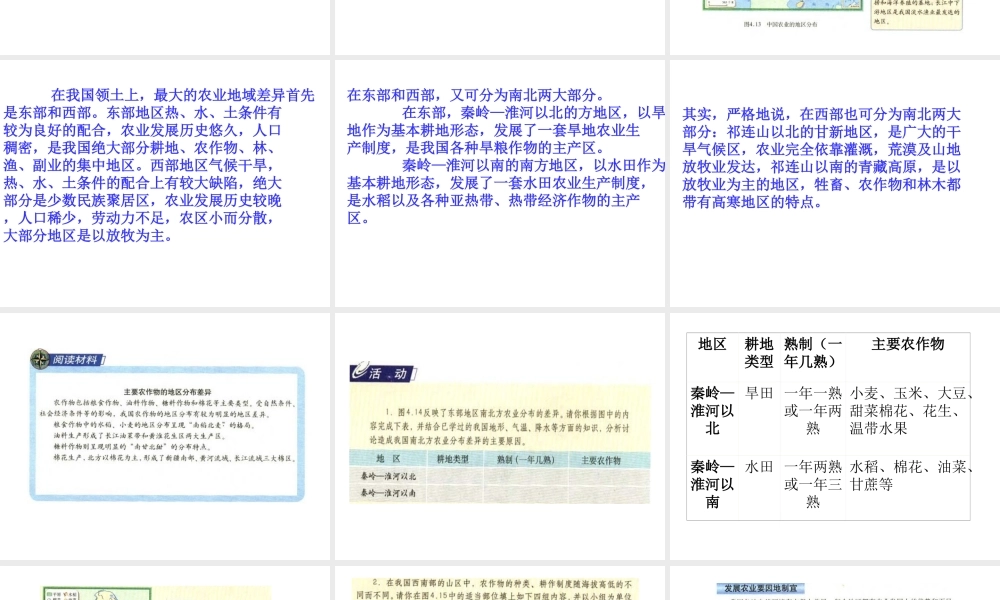This screenshot has height=600, width=1000.
Task: Click the 地区 header in the activity slide table
Action: tap(388, 459)
